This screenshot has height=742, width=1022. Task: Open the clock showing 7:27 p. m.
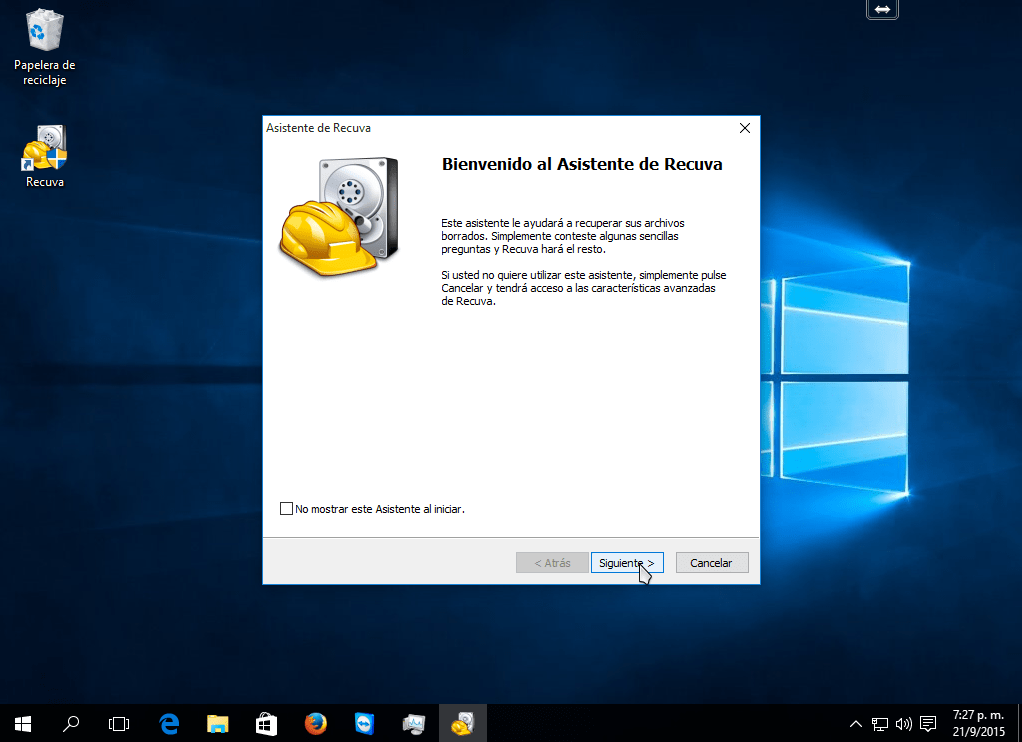978,724
